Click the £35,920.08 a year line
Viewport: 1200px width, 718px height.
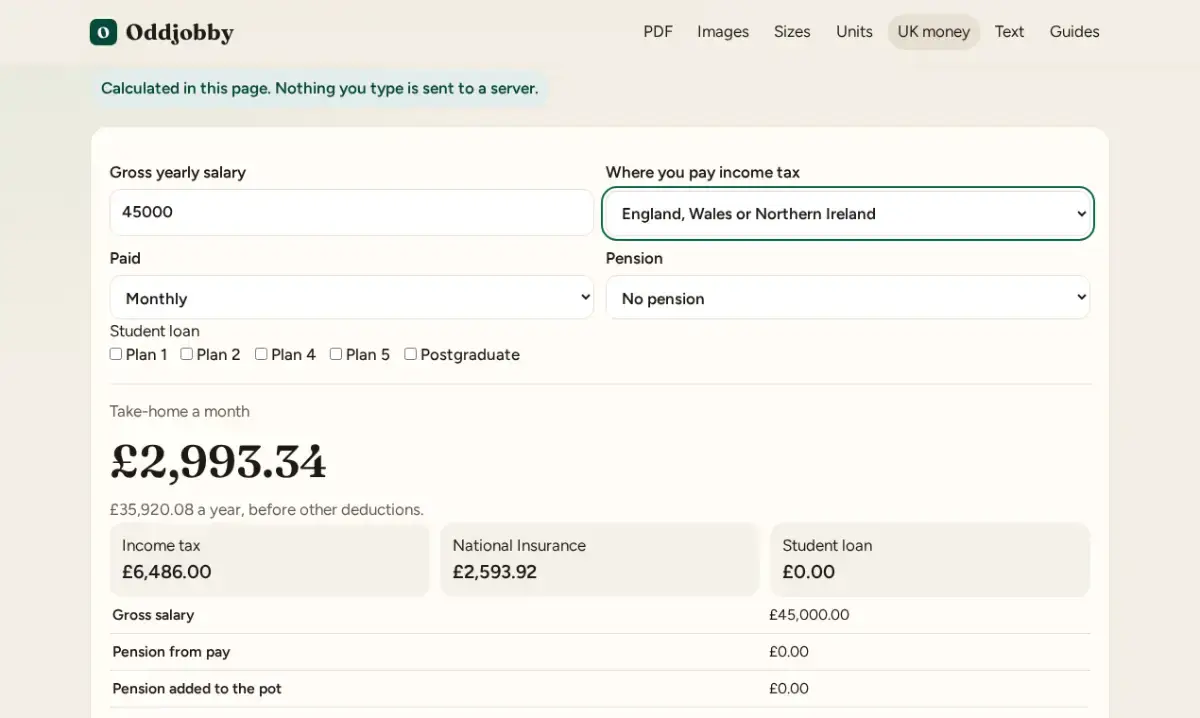pos(267,510)
